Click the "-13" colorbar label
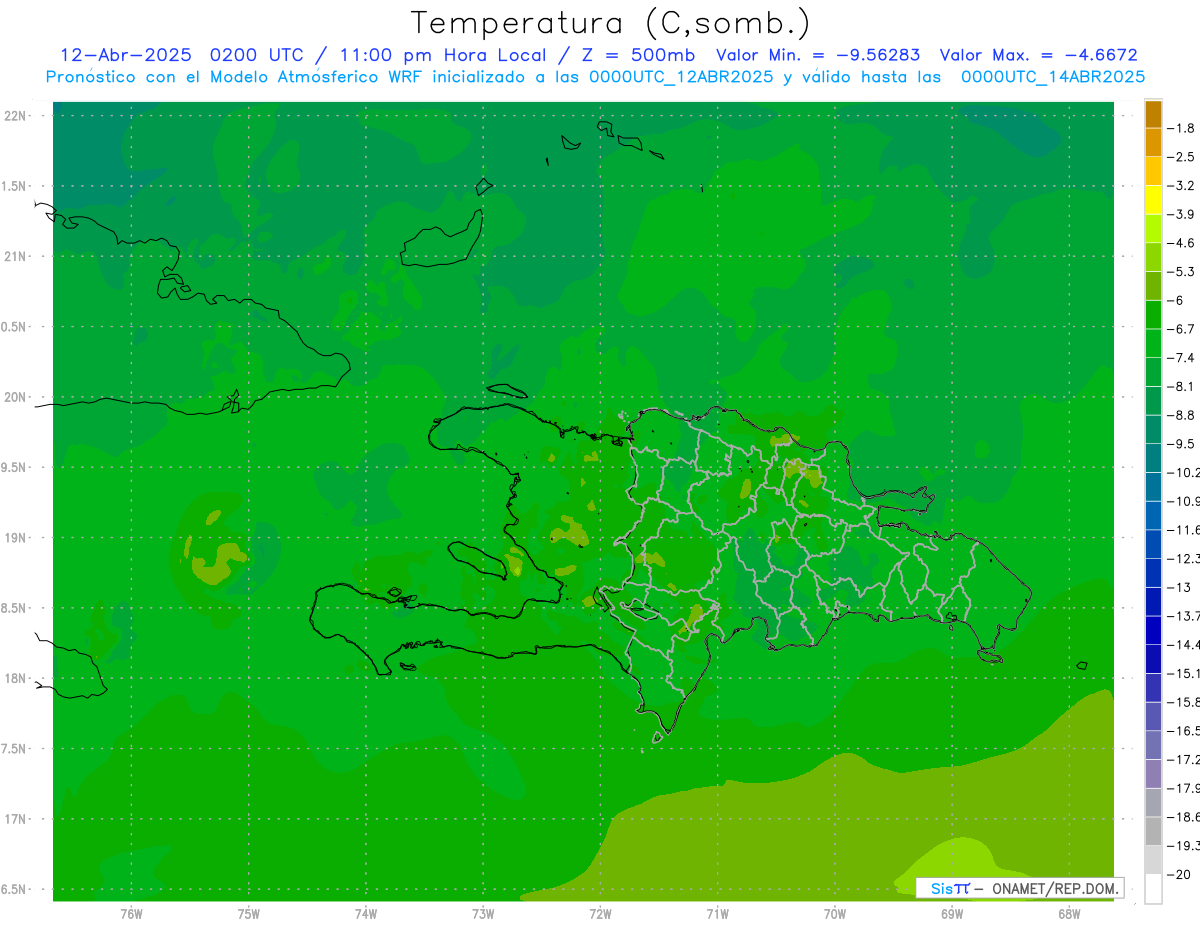This screenshot has width=1200, height=927. pos(1180,587)
